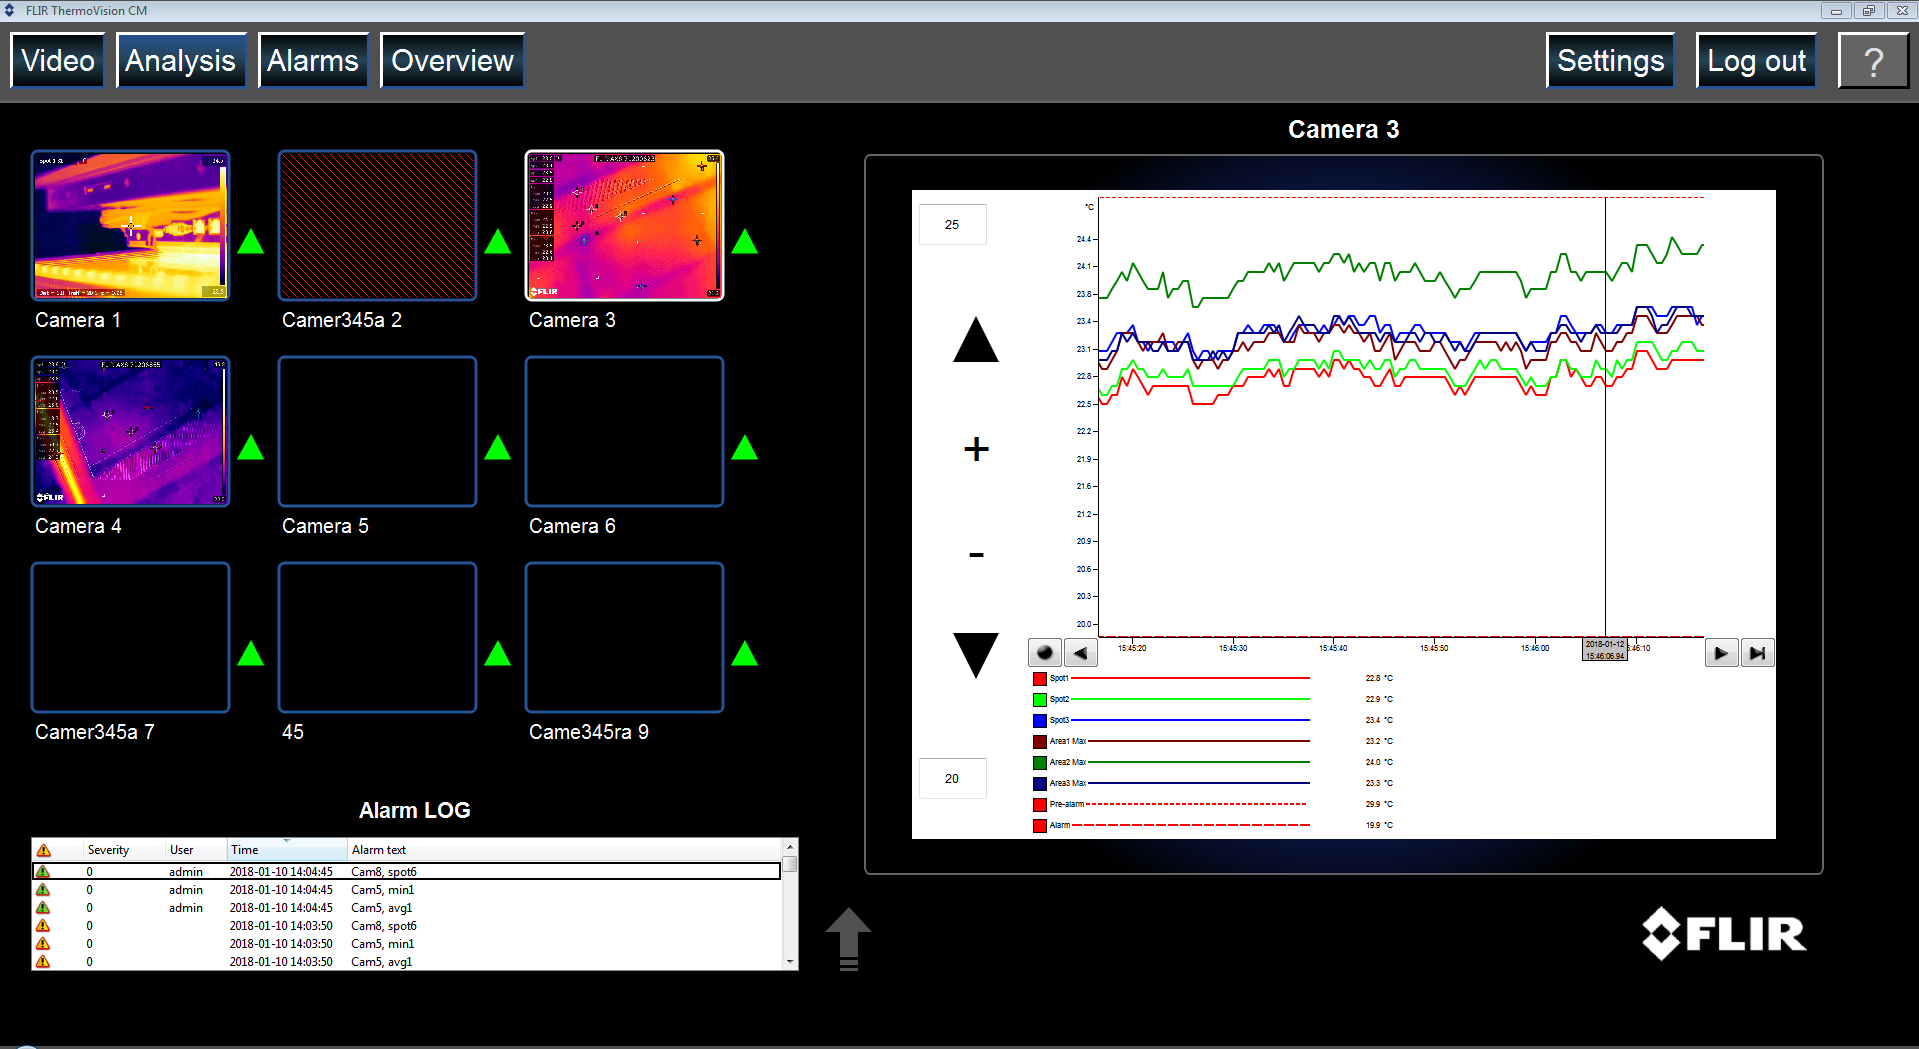Switch to the Alarms tab
This screenshot has width=1919, height=1049.
coord(313,61)
